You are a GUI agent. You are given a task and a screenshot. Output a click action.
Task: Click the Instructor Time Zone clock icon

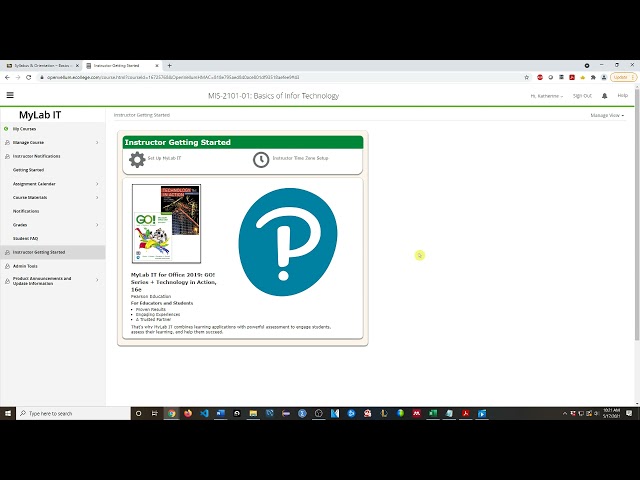pos(261,160)
